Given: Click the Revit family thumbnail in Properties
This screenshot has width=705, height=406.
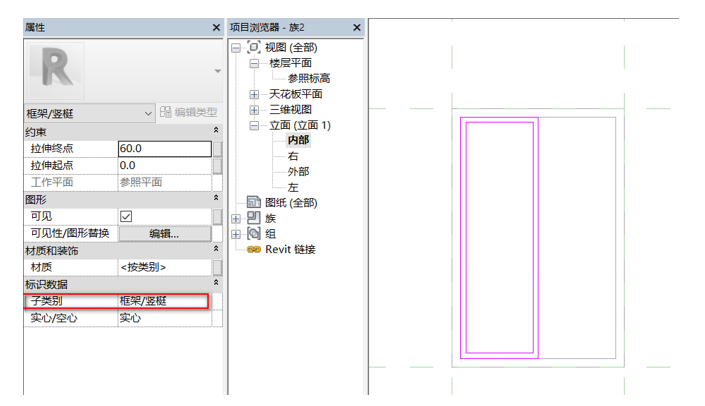Looking at the screenshot, I should click(56, 71).
